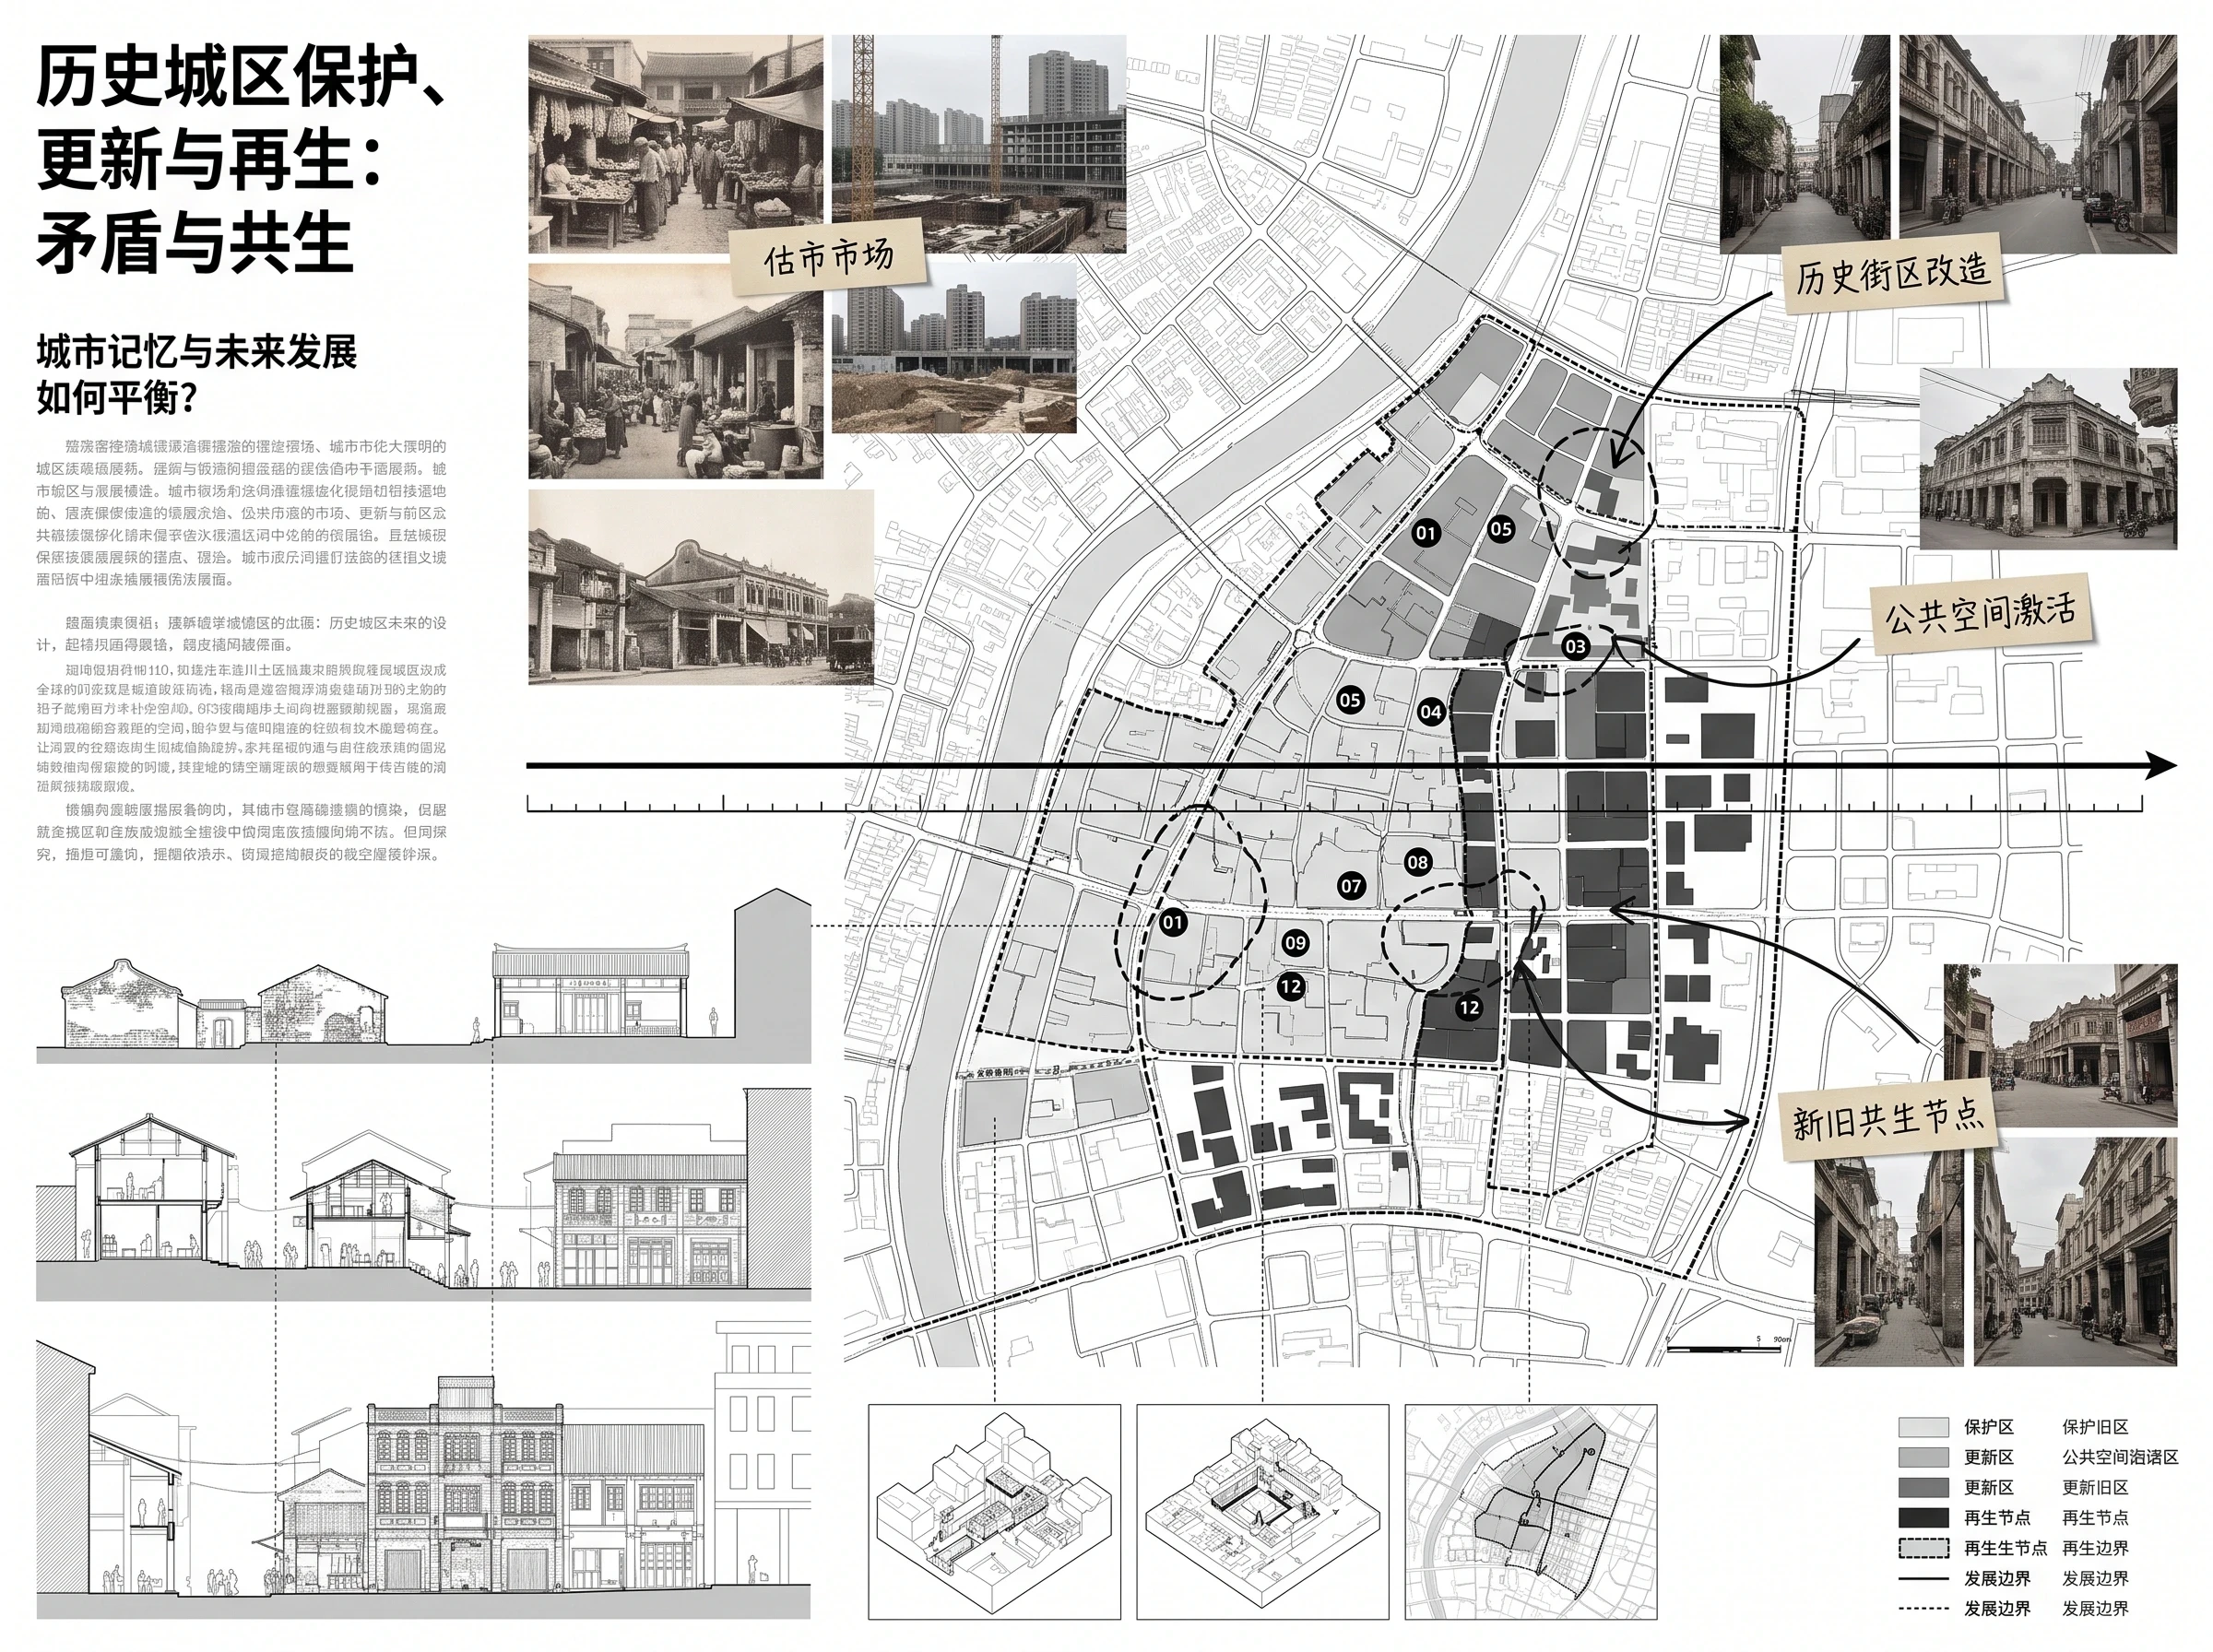The width and height of the screenshot is (2213, 1652).
Task: Click the legend text 更新旧区
Action: coord(2095,1487)
